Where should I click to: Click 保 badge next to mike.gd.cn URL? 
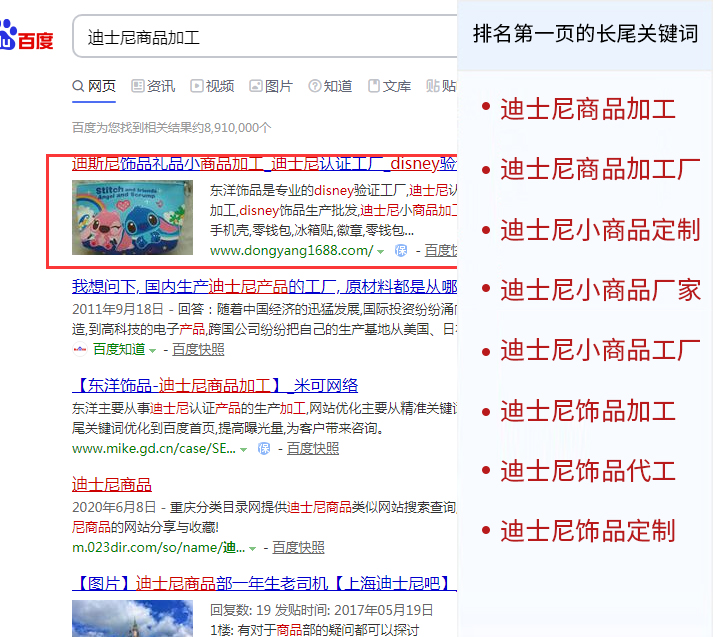(264, 449)
